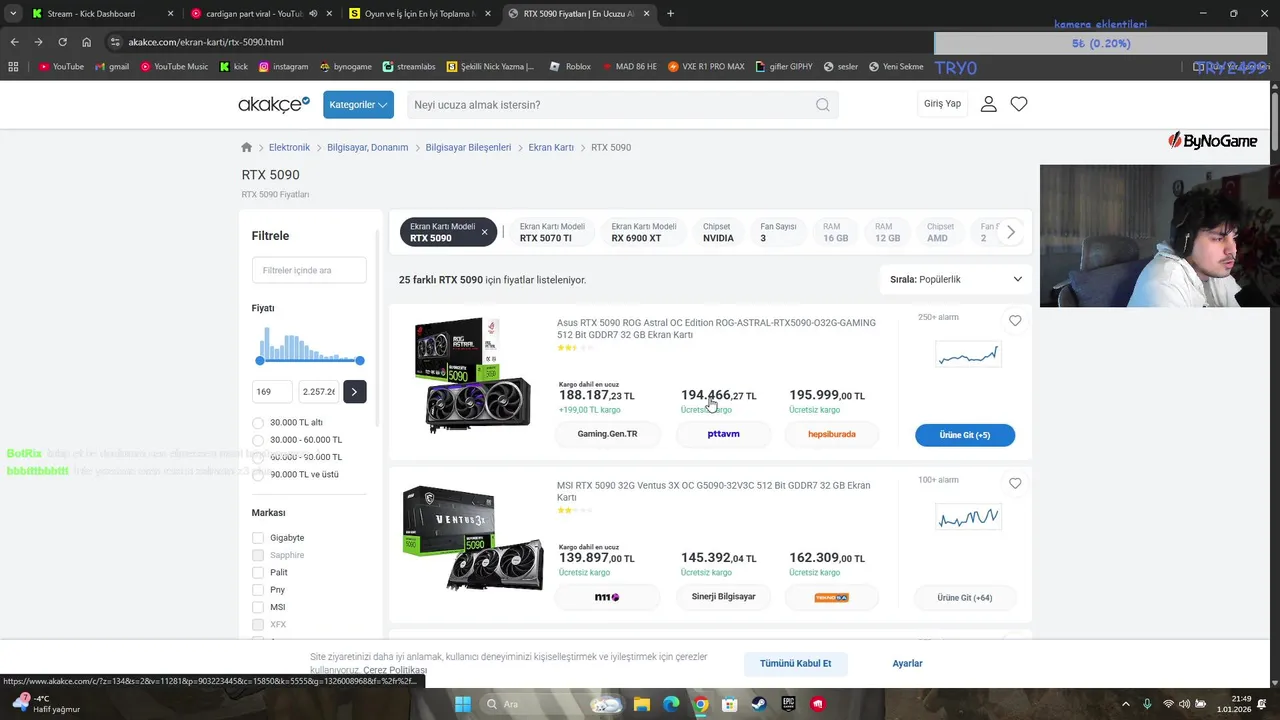Open the RTX 5070 TI model chip
This screenshot has width=1280, height=720.
point(552,232)
